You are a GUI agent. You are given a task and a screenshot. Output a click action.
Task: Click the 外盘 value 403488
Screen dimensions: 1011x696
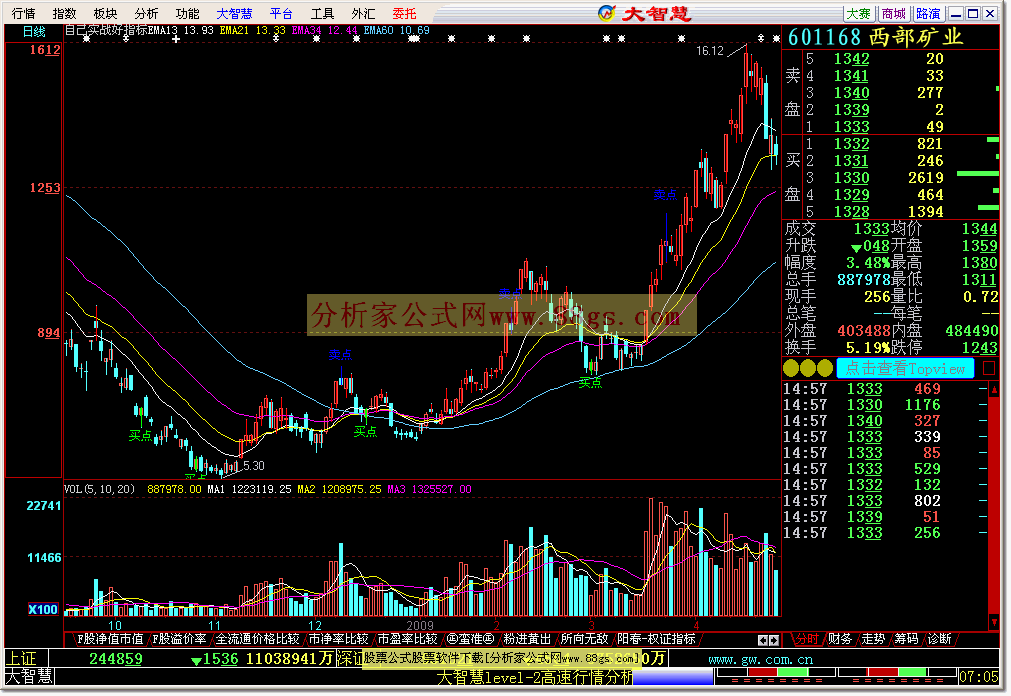tap(863, 330)
